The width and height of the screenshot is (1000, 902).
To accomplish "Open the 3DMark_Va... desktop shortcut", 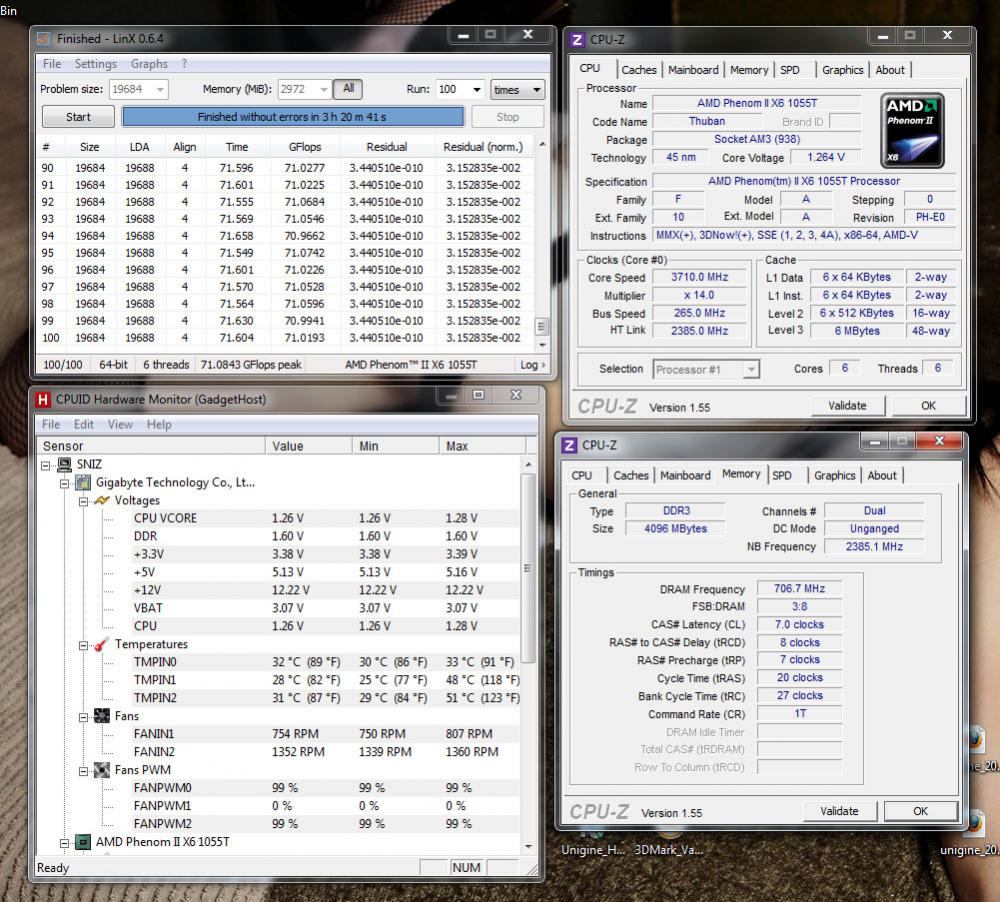I will point(668,850).
